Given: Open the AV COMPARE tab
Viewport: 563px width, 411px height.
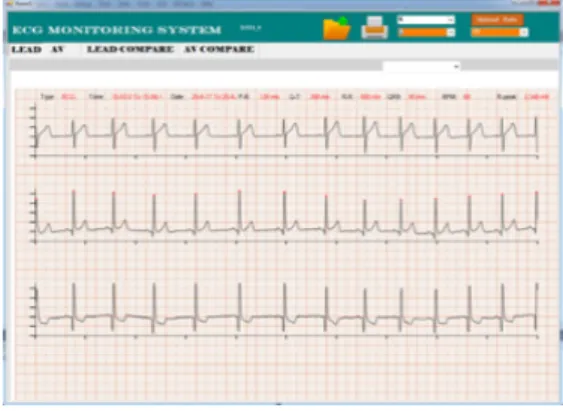Looking at the screenshot, I should [x=219, y=50].
